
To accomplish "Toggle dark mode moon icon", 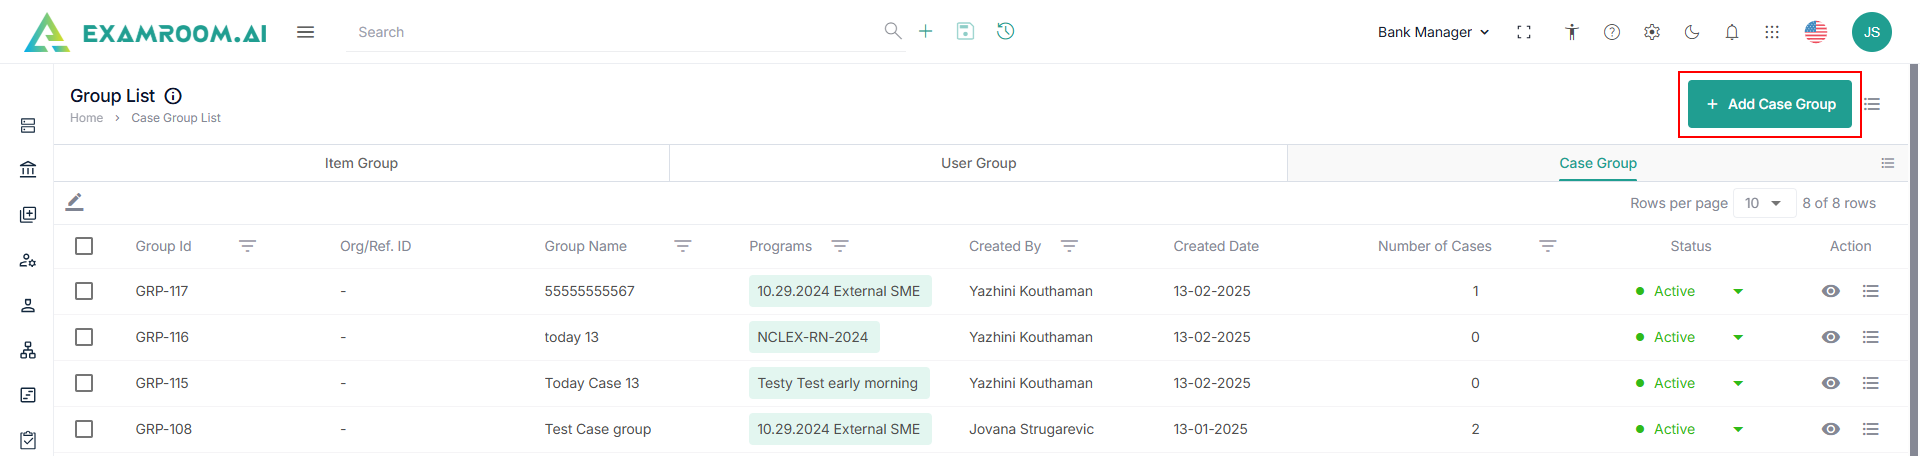I will (1692, 32).
